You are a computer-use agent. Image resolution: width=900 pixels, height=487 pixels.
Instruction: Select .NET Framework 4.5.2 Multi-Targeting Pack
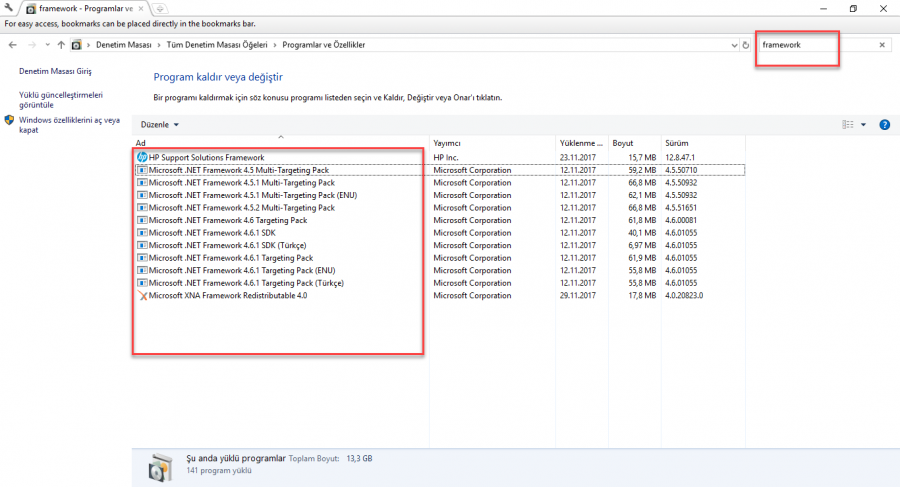242,208
